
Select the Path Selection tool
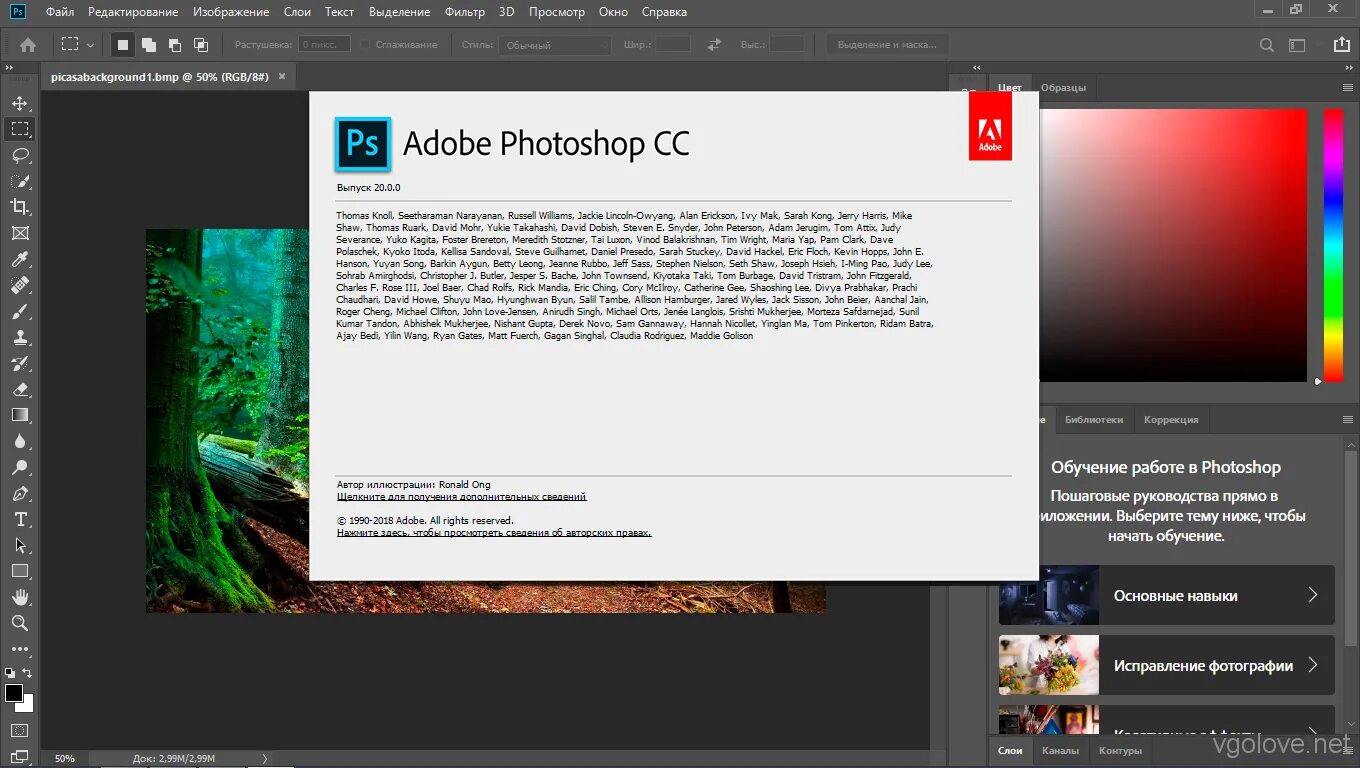20,545
